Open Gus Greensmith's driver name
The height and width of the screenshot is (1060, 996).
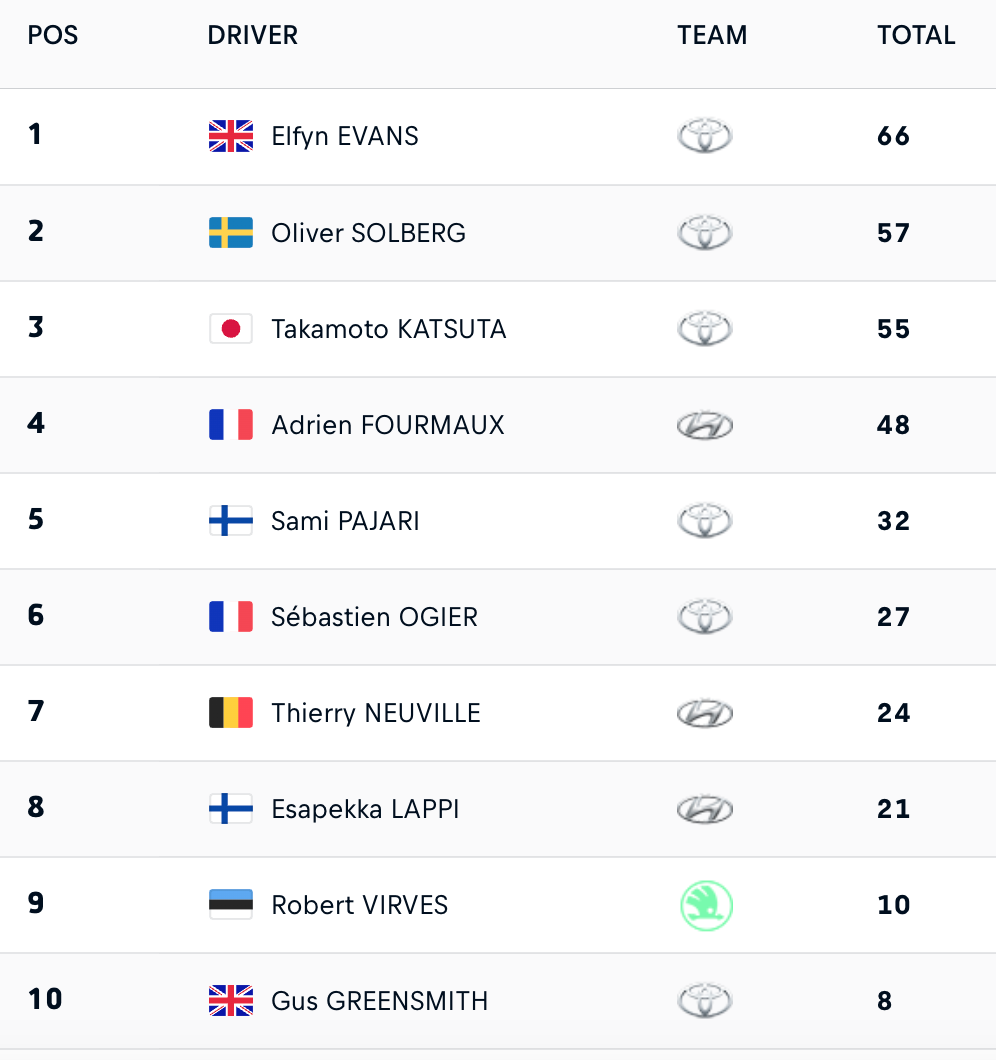[x=379, y=1001]
